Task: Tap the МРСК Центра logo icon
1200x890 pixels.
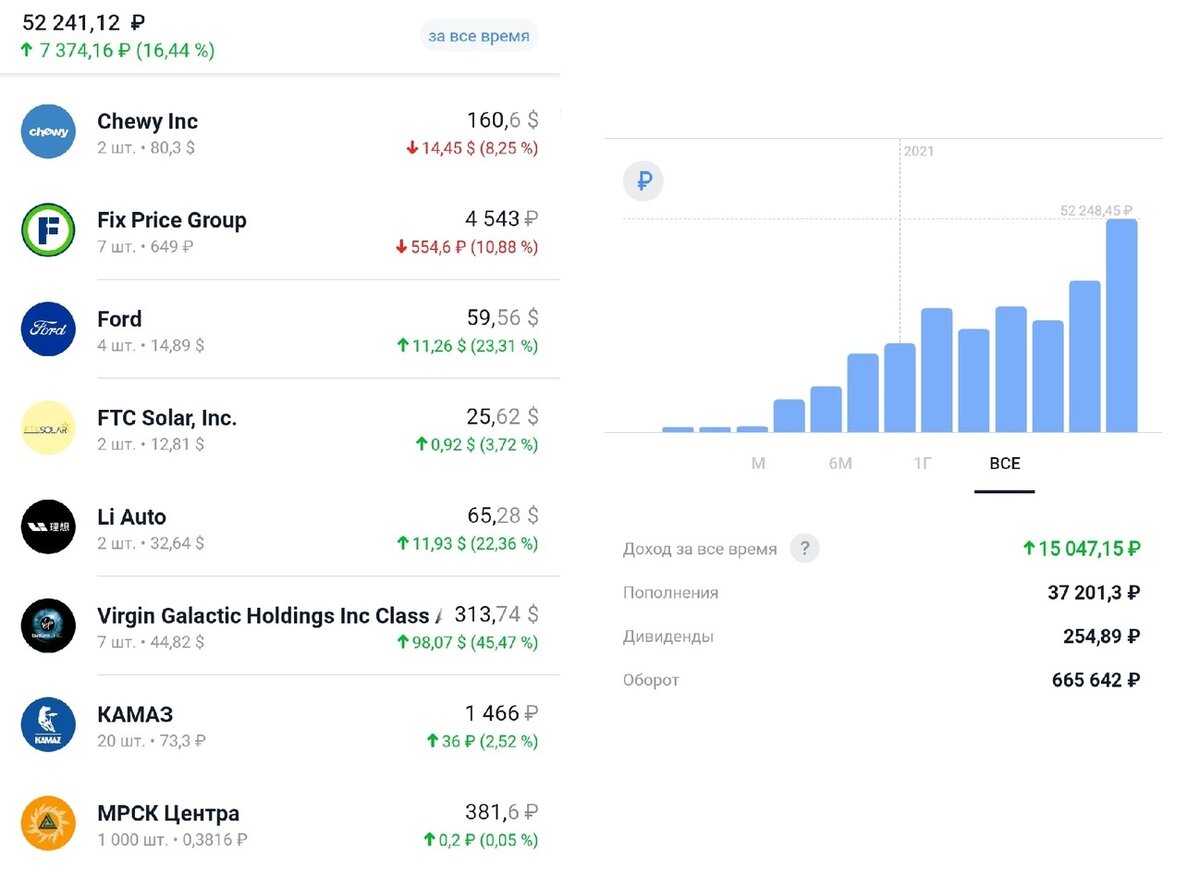Action: pos(48,824)
